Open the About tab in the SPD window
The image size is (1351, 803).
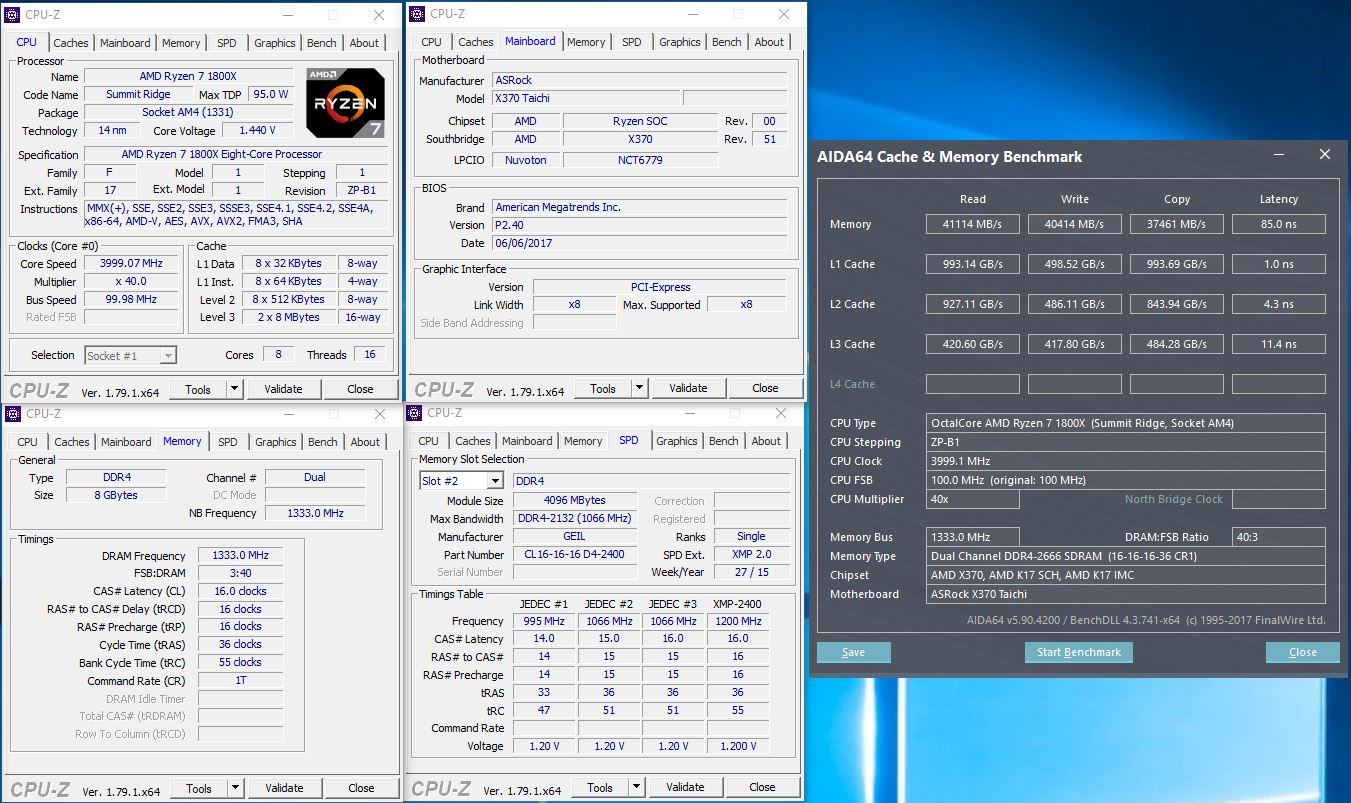coord(766,441)
